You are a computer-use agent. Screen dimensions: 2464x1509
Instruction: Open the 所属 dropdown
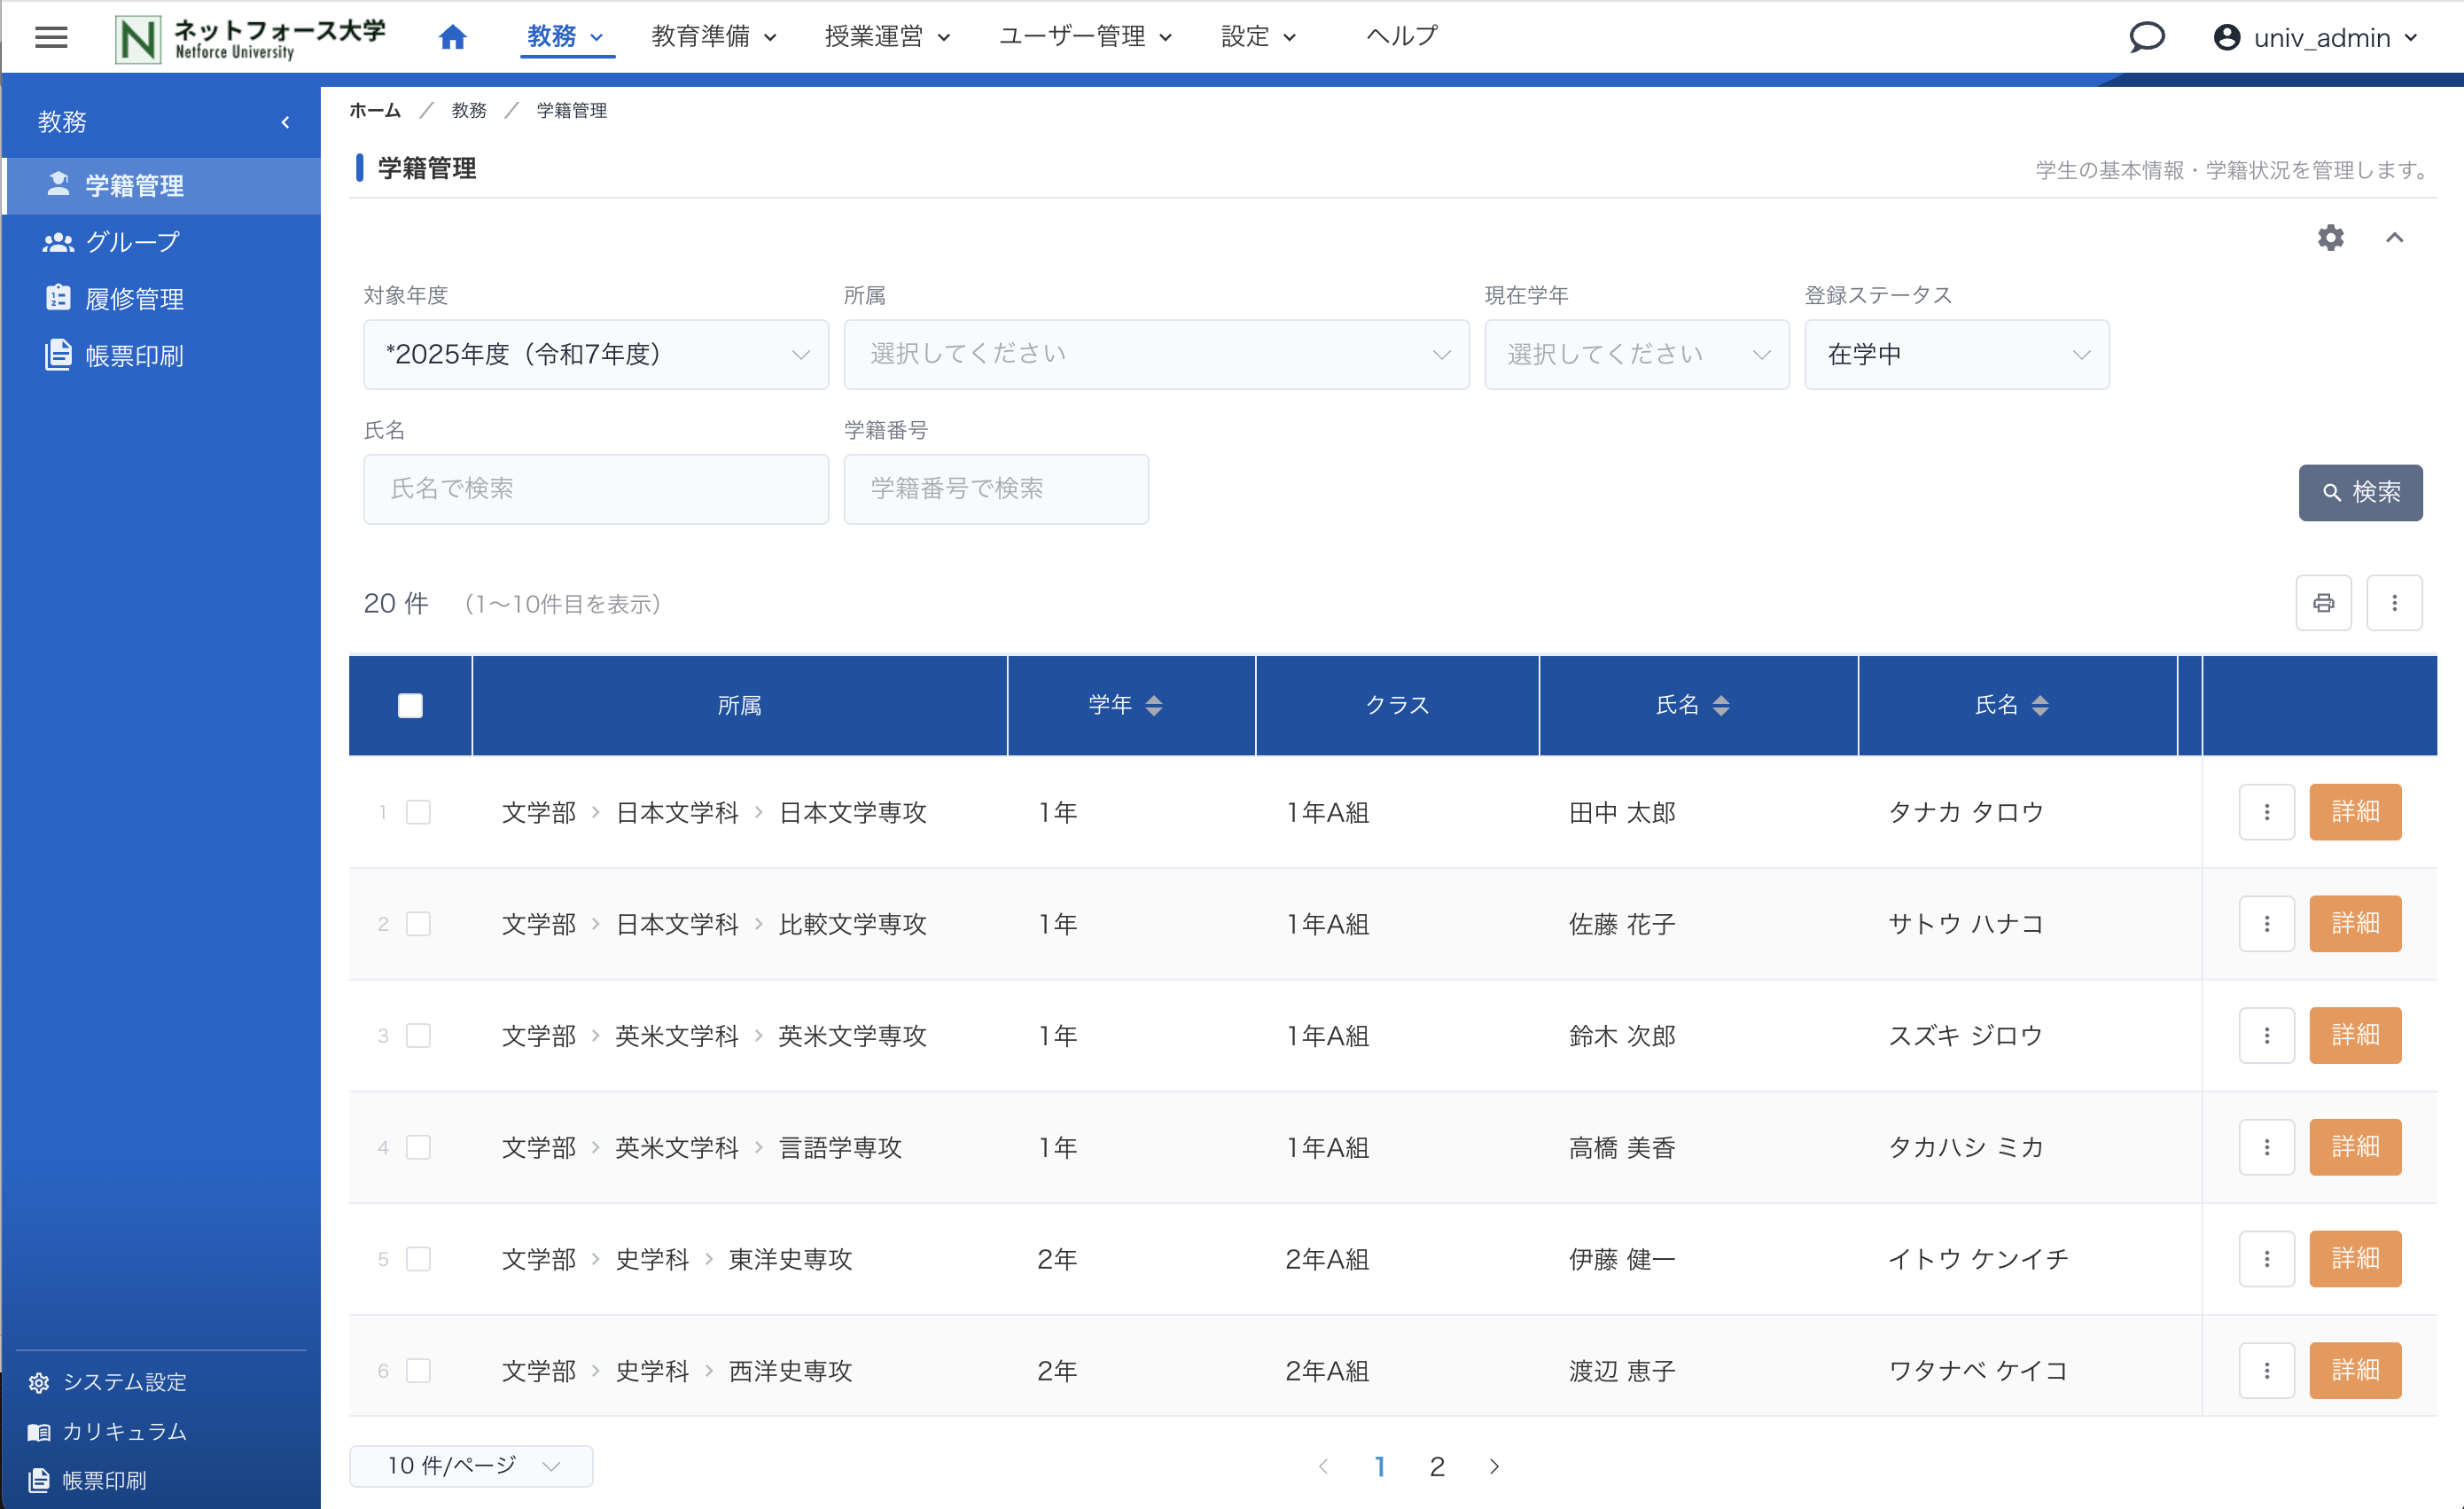[1156, 354]
